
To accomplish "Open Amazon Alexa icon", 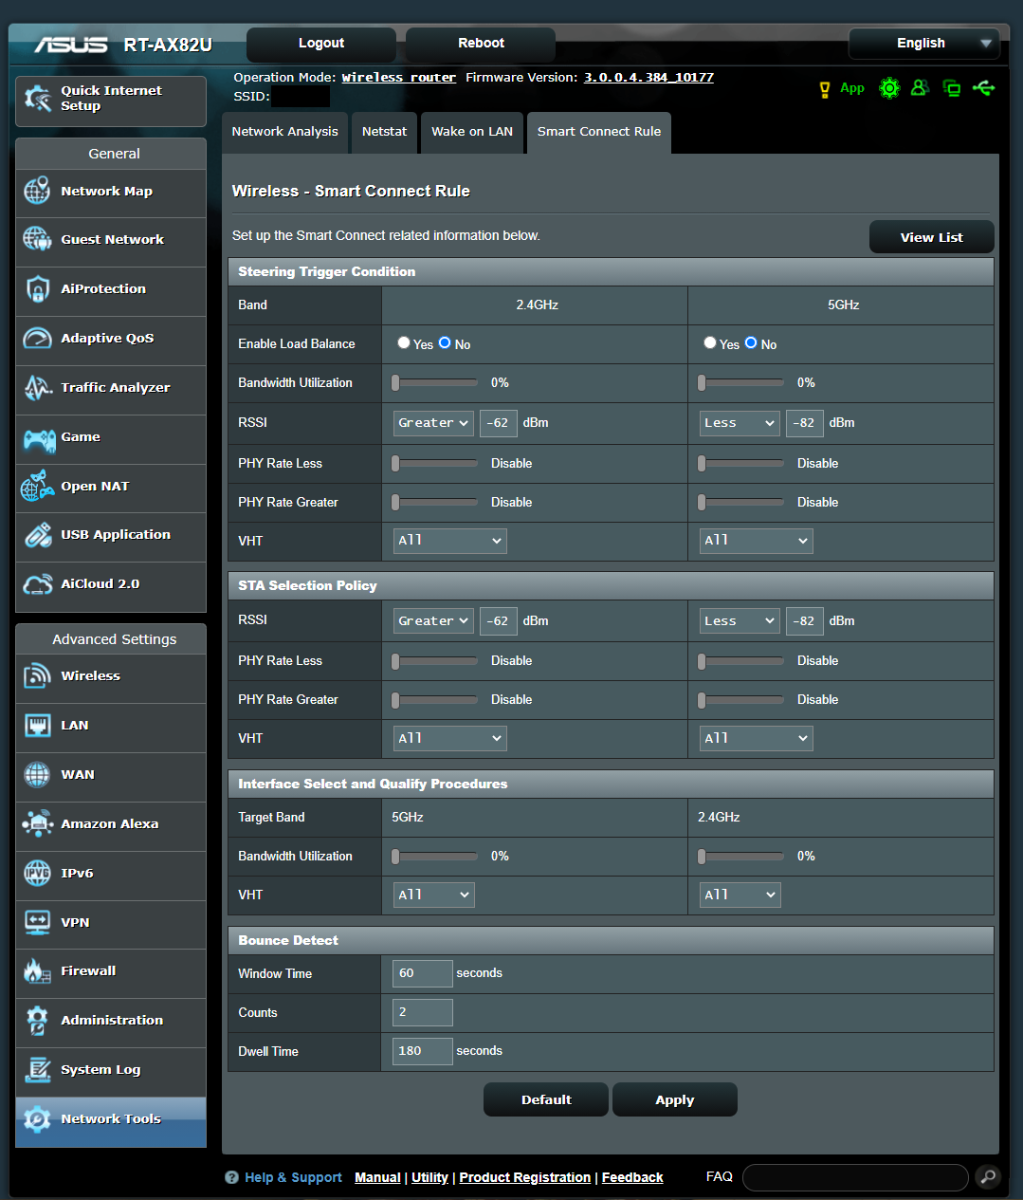I will [x=37, y=824].
